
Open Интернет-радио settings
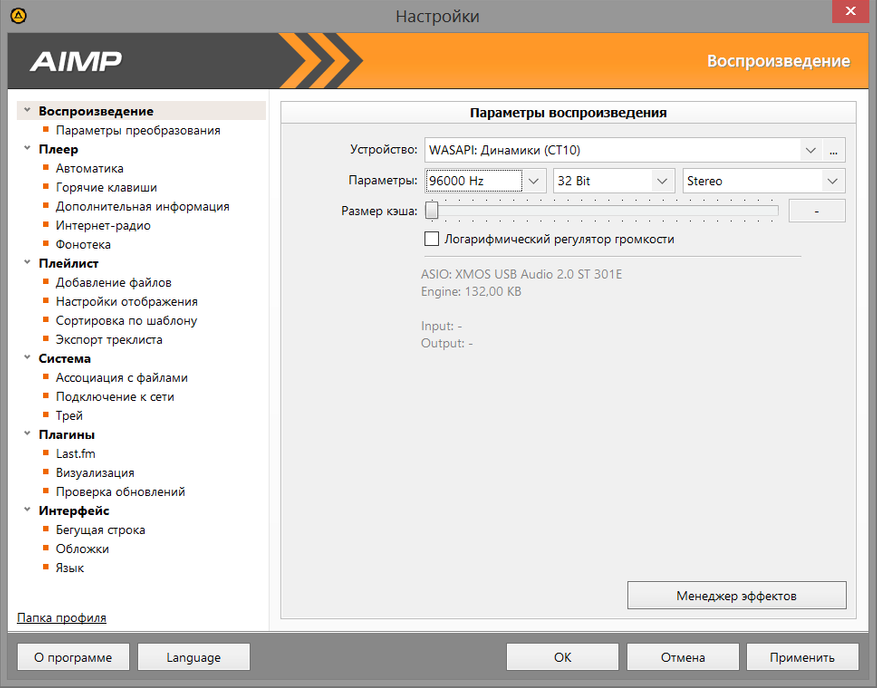(x=103, y=225)
